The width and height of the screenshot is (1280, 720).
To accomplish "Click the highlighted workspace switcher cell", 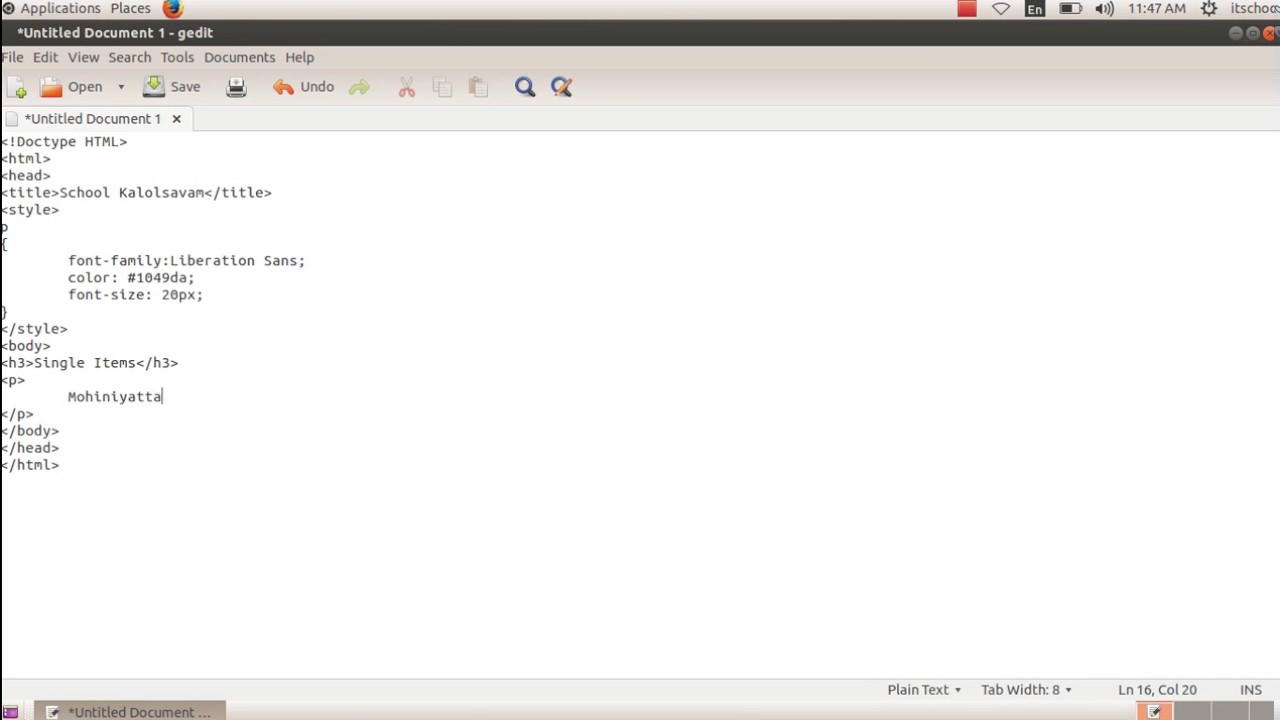I will tap(1154, 712).
